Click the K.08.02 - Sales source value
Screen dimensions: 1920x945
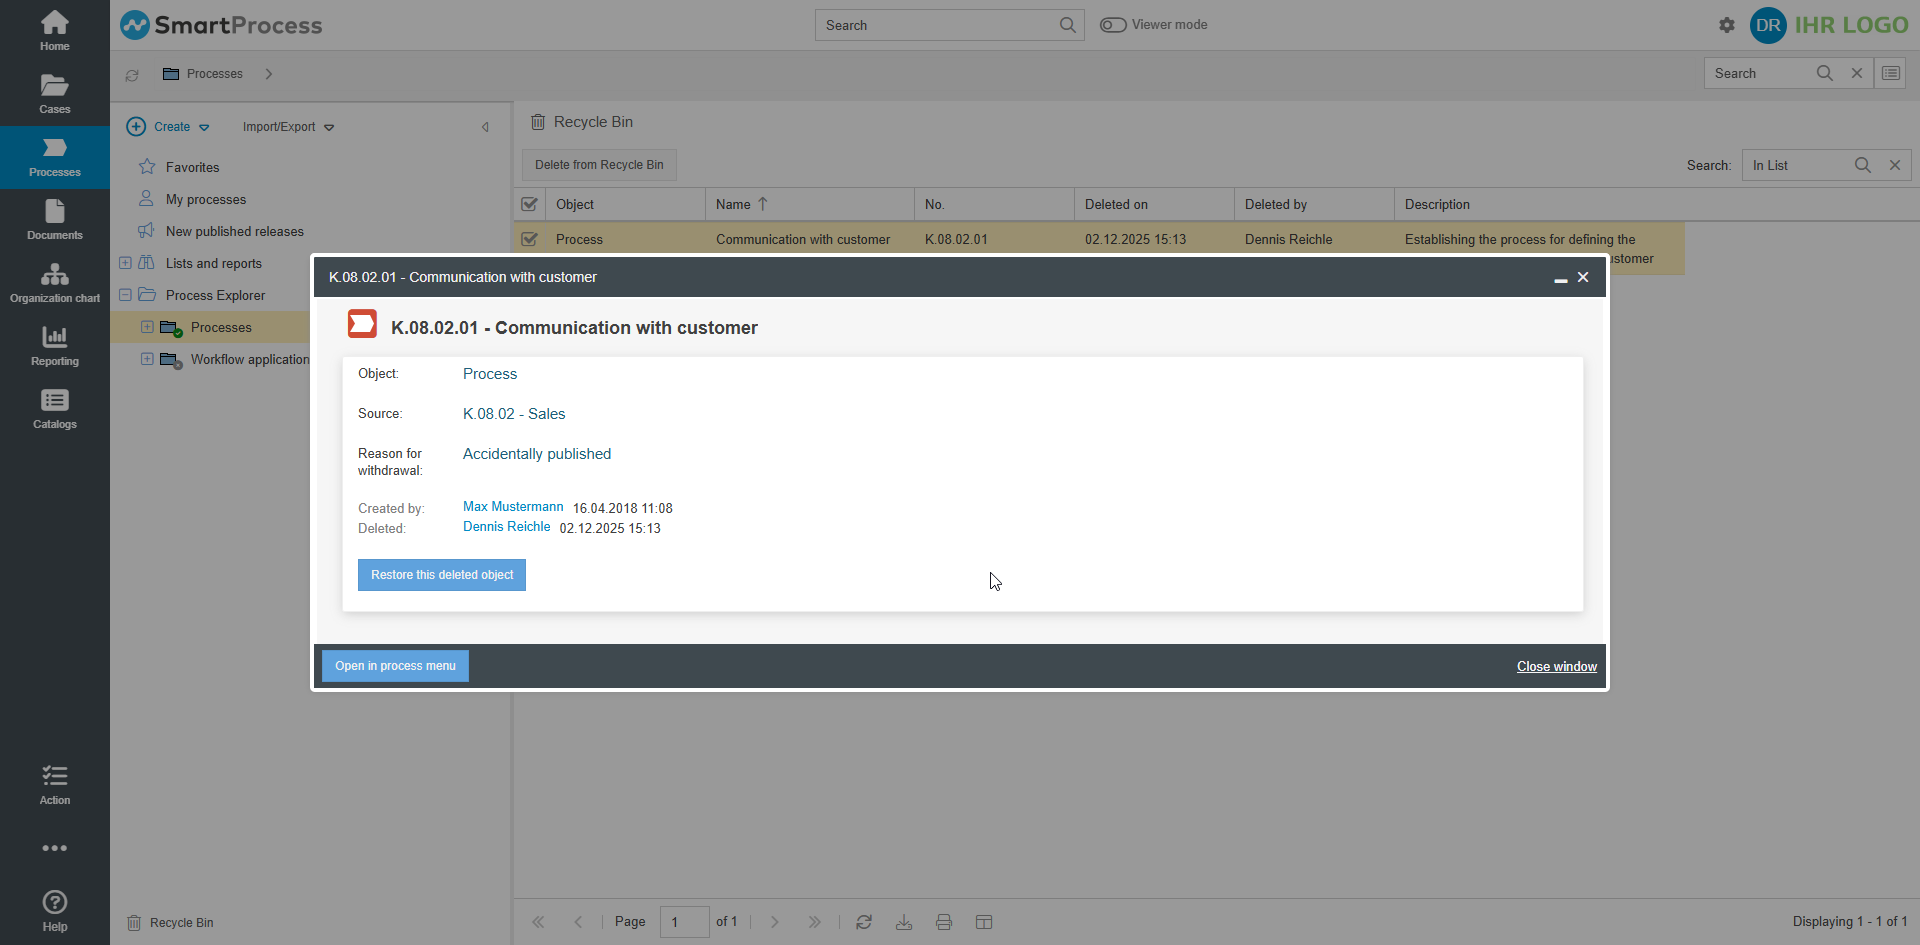(x=514, y=414)
